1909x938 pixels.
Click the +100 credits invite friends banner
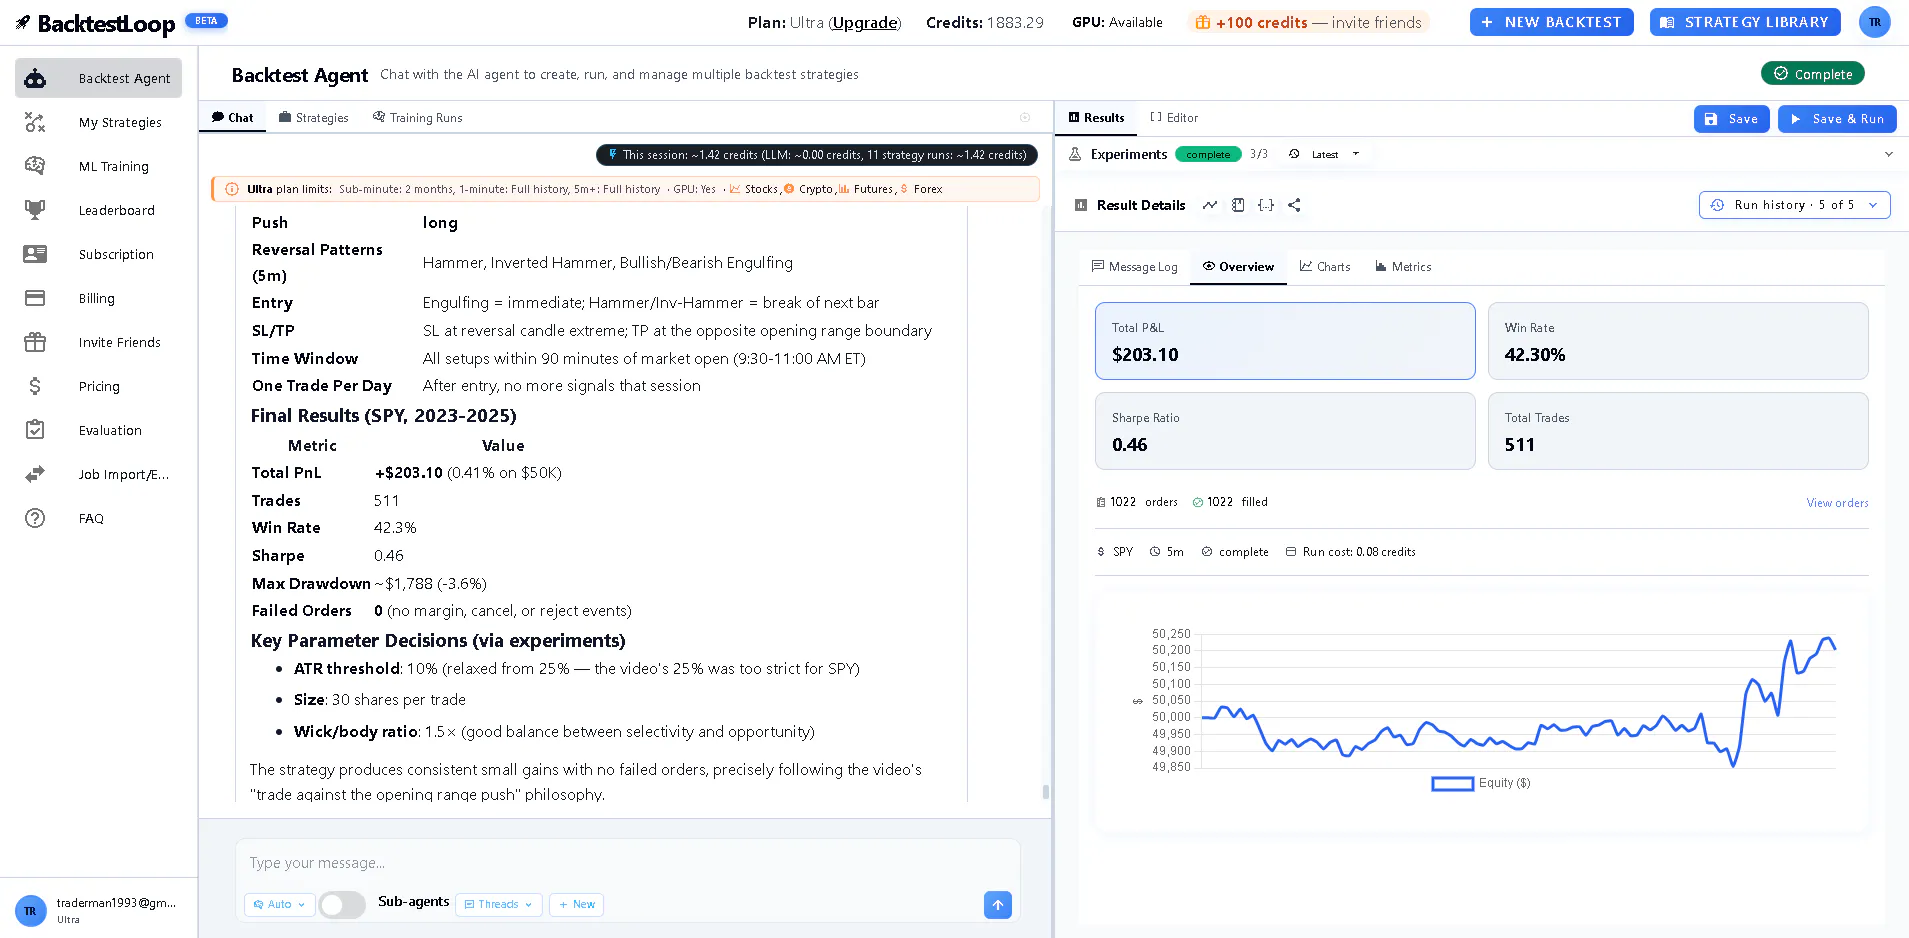pyautogui.click(x=1308, y=22)
